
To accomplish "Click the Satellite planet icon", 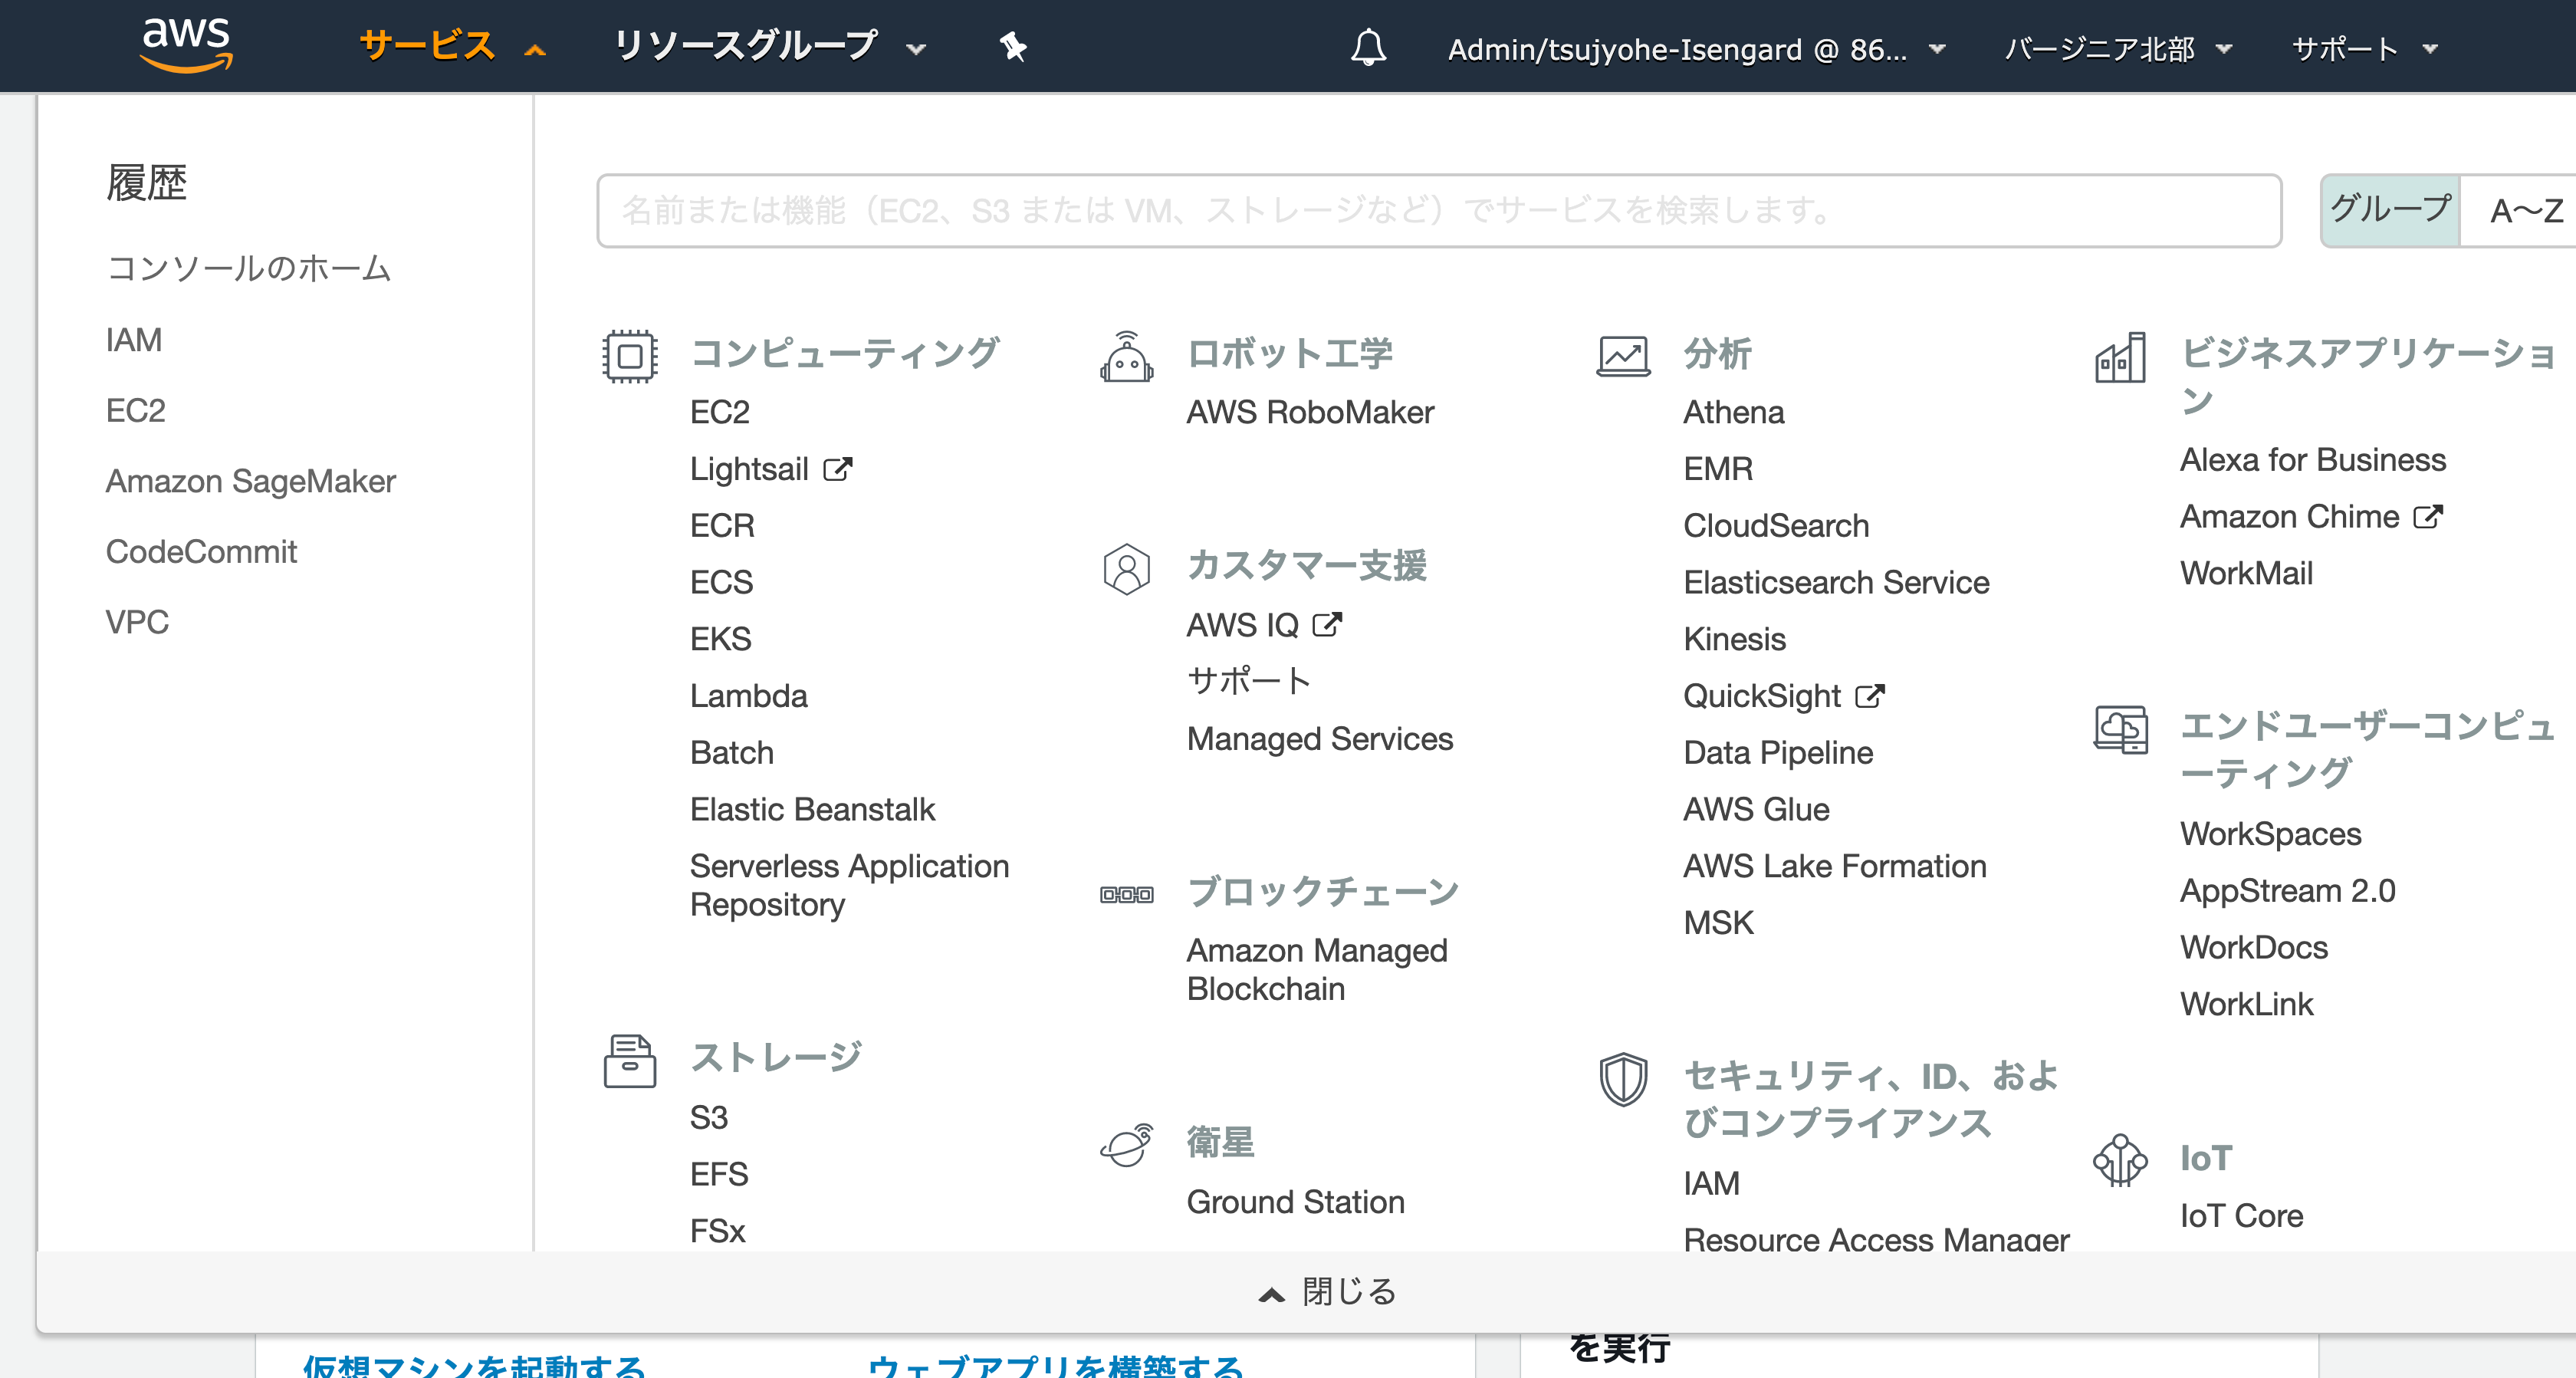I will [x=1126, y=1145].
